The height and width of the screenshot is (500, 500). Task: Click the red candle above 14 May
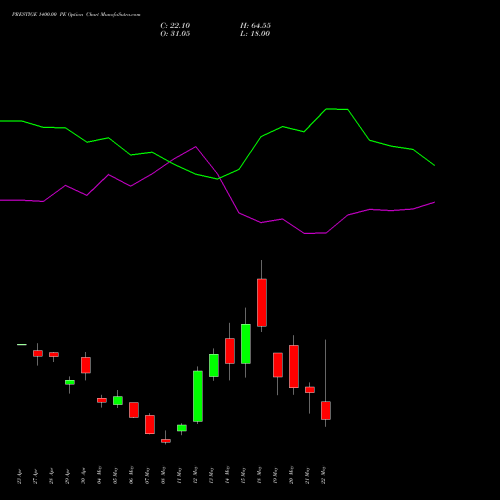[x=230, y=351]
